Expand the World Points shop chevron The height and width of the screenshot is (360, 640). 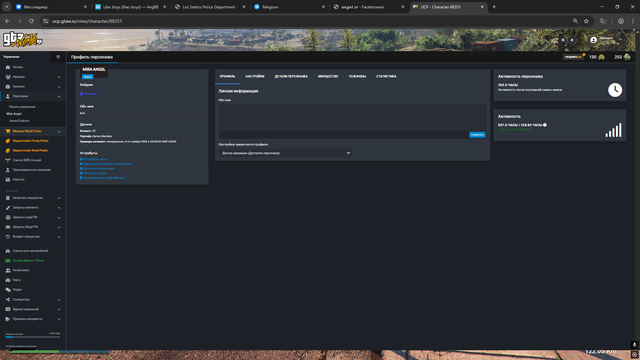[59, 132]
